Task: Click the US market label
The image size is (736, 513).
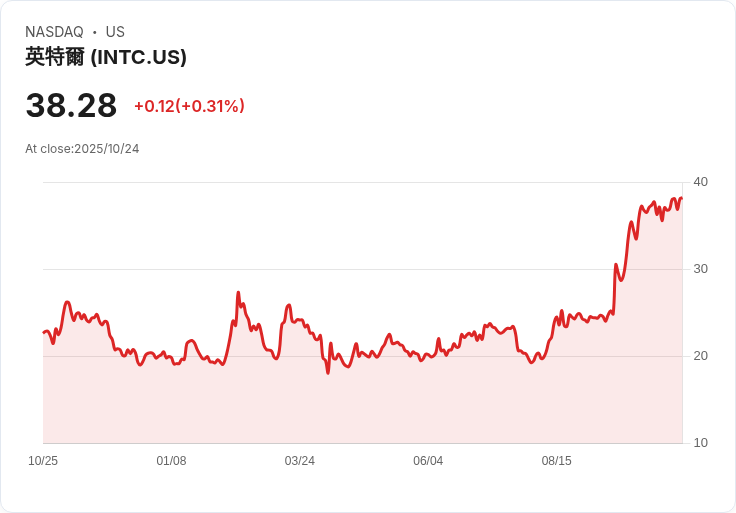Action: 115,32
